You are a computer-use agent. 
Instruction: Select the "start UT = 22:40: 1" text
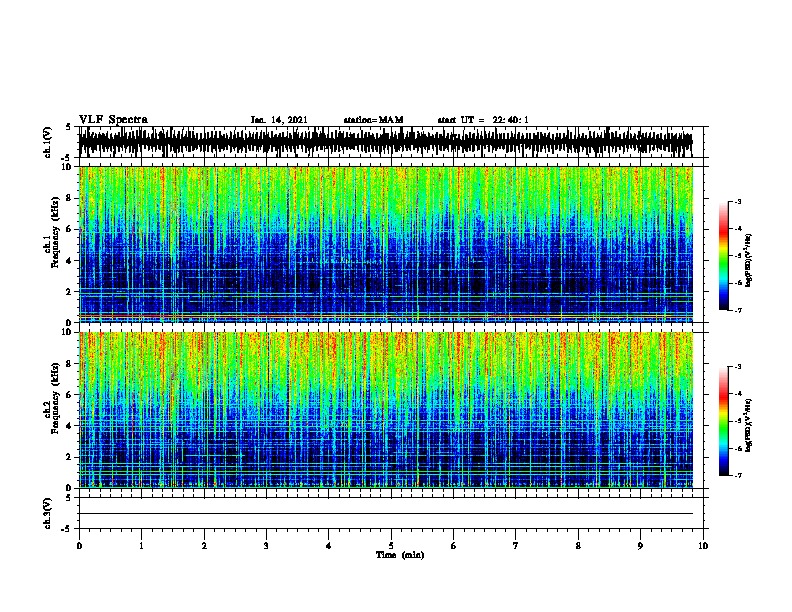click(x=483, y=120)
